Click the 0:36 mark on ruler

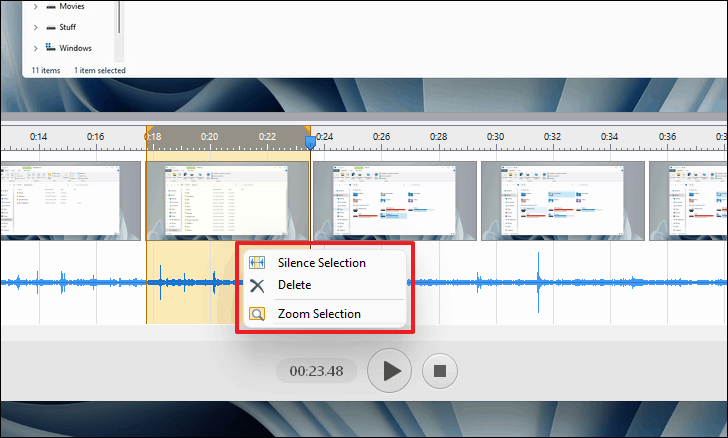click(x=667, y=137)
